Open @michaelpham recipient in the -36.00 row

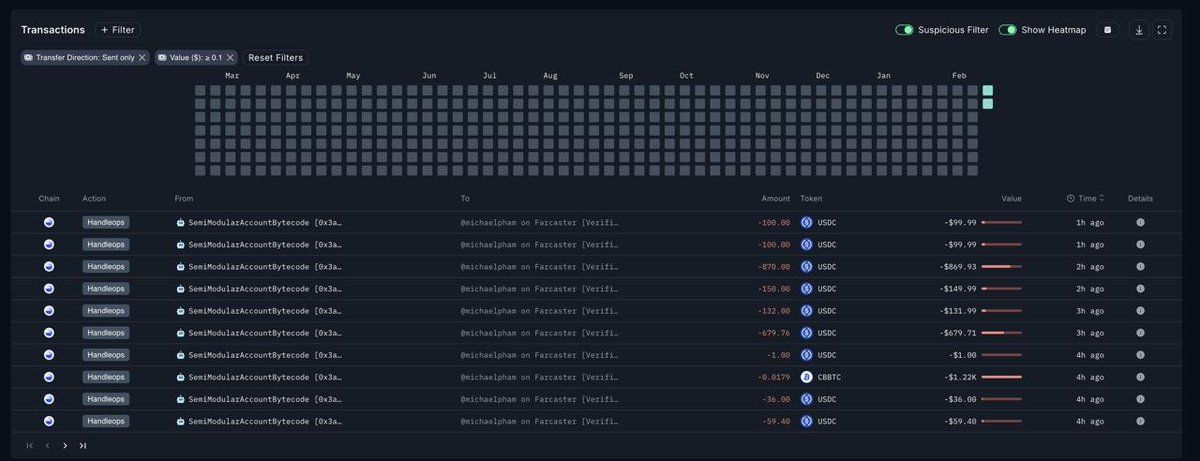click(540, 399)
